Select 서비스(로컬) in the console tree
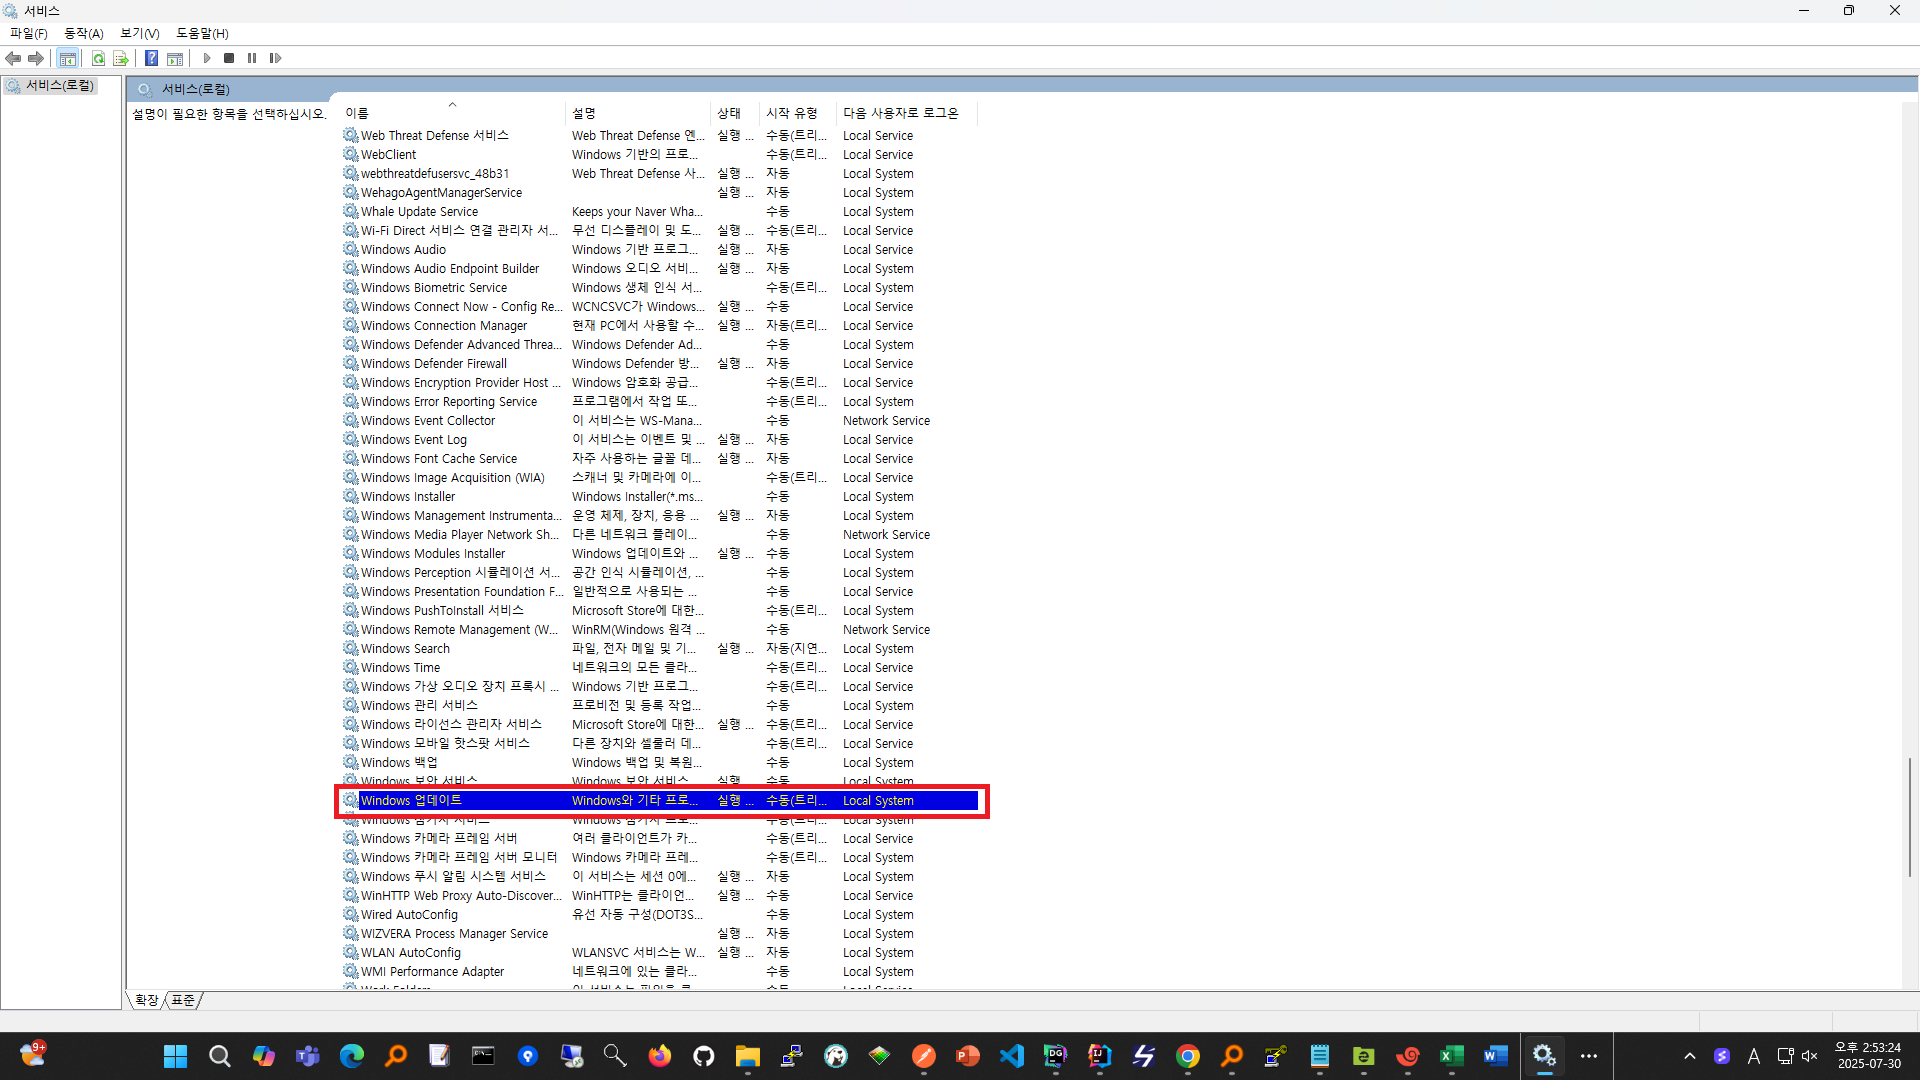This screenshot has width=1920, height=1080. (60, 86)
